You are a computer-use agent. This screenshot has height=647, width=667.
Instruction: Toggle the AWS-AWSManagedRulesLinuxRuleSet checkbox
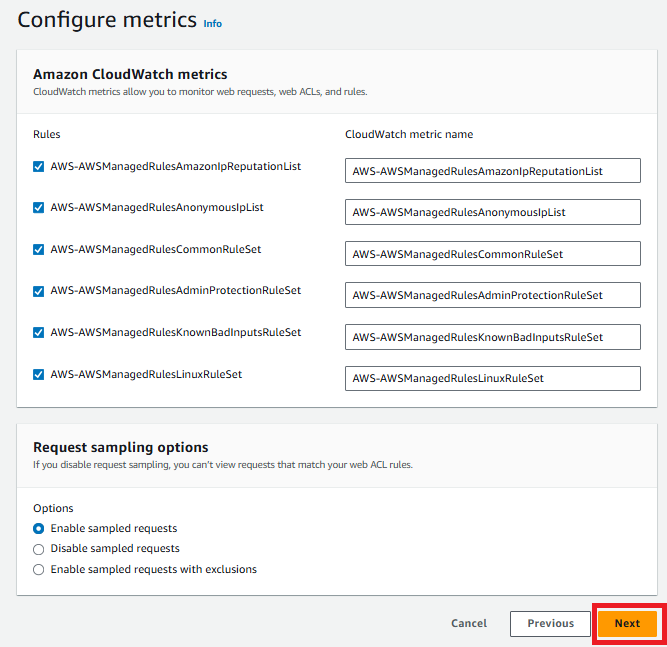tap(38, 374)
